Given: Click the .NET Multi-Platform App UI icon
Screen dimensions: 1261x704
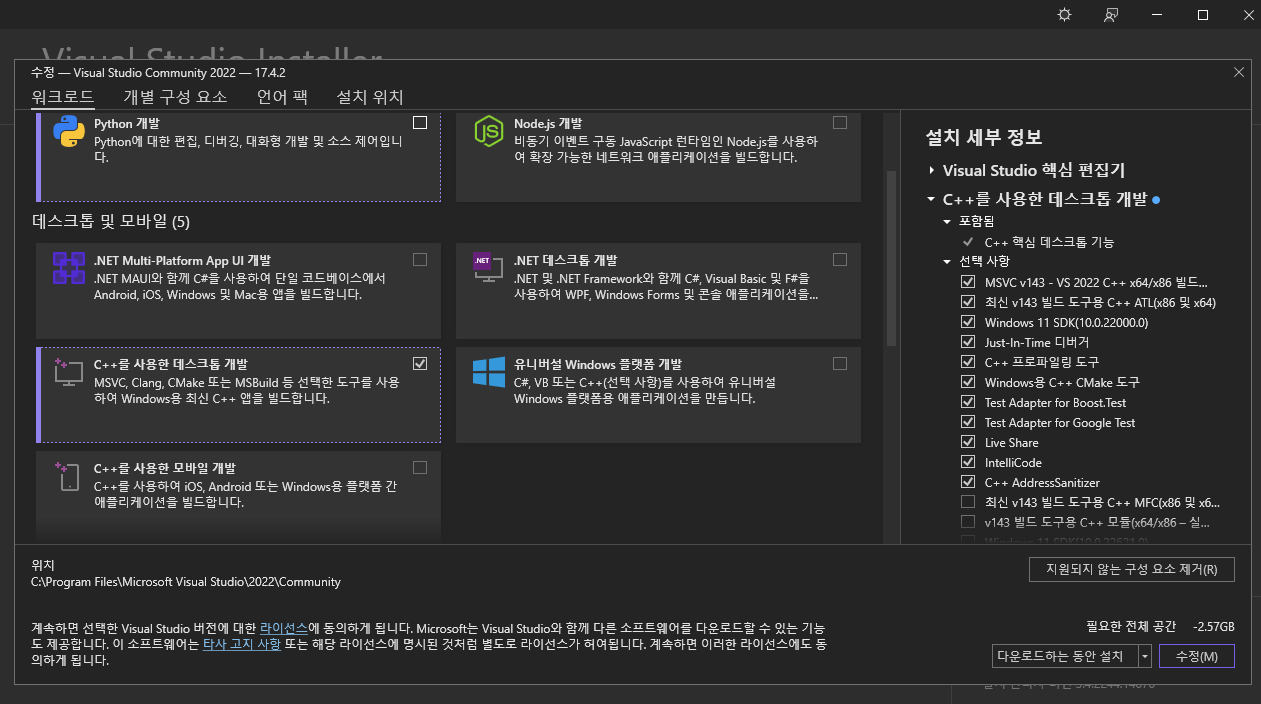Looking at the screenshot, I should 68,268.
